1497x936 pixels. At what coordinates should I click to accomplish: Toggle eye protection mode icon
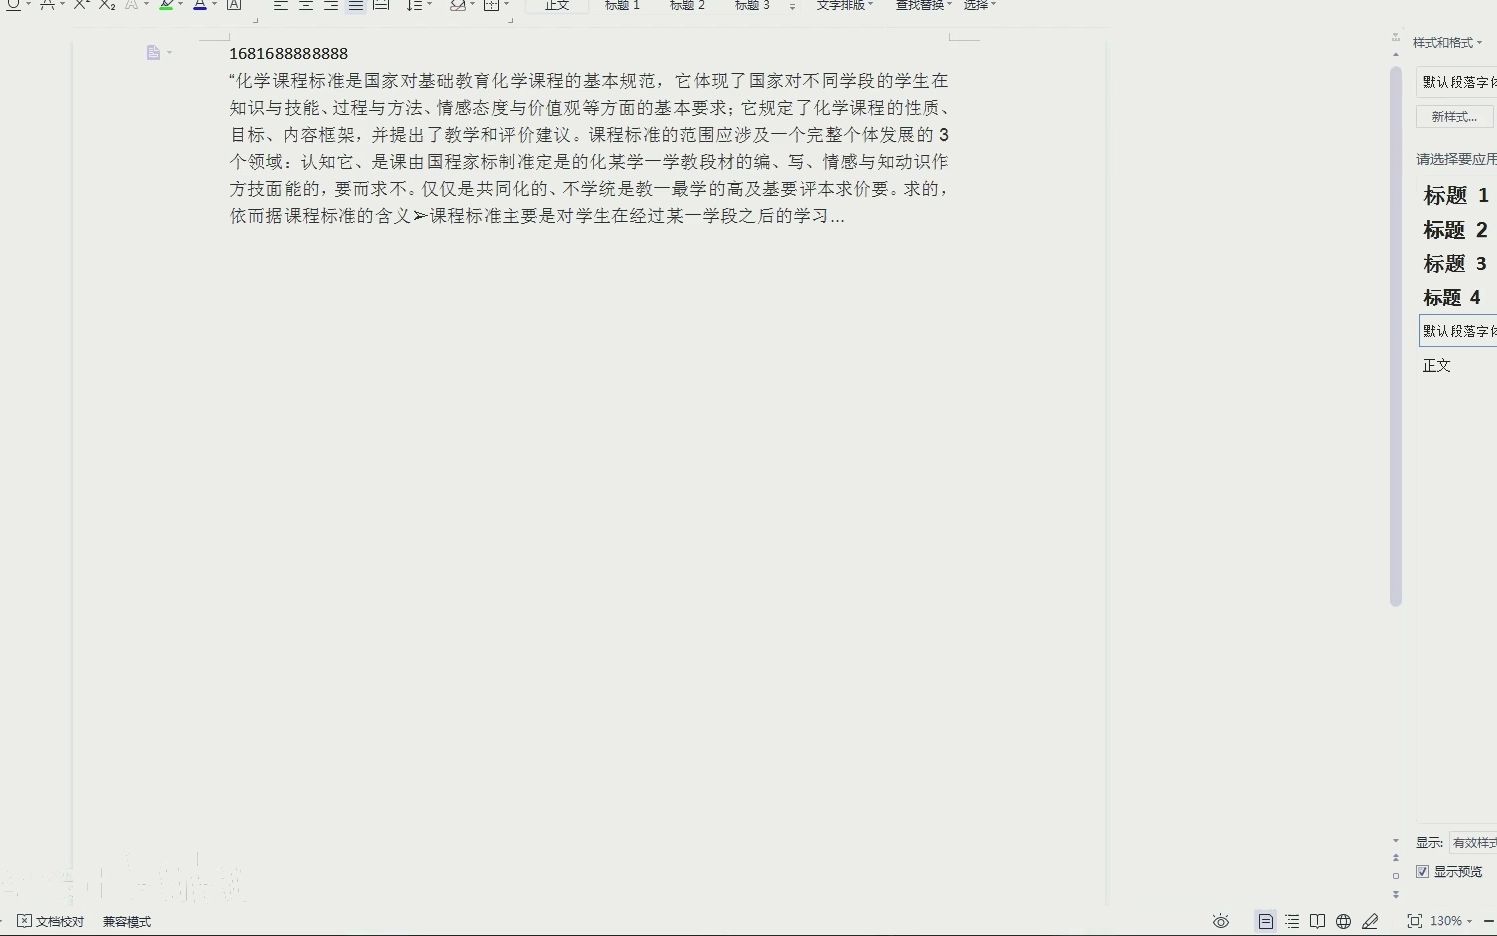pos(1221,921)
